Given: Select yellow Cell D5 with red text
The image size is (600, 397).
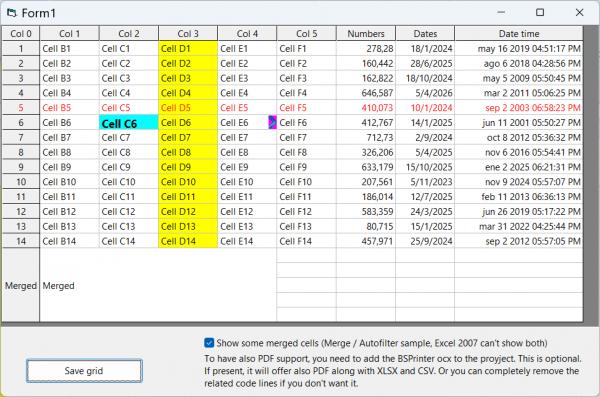Looking at the screenshot, I should click(188, 108).
